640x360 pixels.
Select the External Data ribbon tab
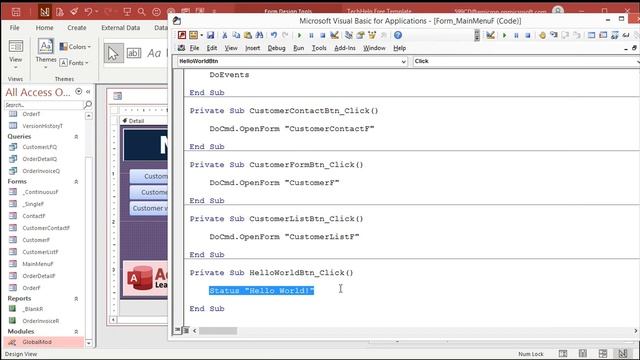coord(120,28)
